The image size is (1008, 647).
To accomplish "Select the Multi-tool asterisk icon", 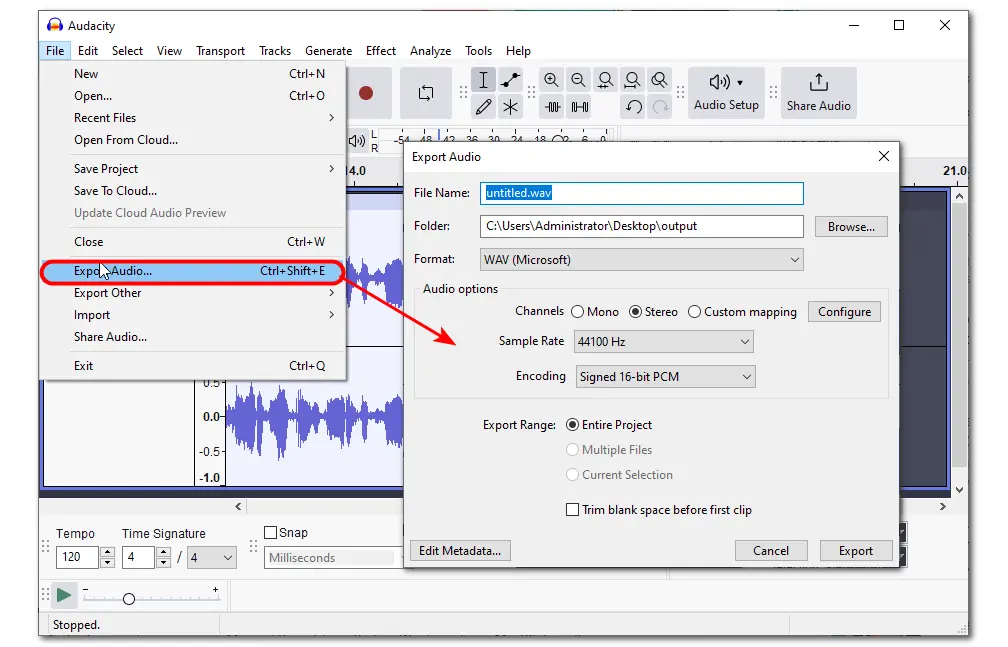I will (x=511, y=106).
